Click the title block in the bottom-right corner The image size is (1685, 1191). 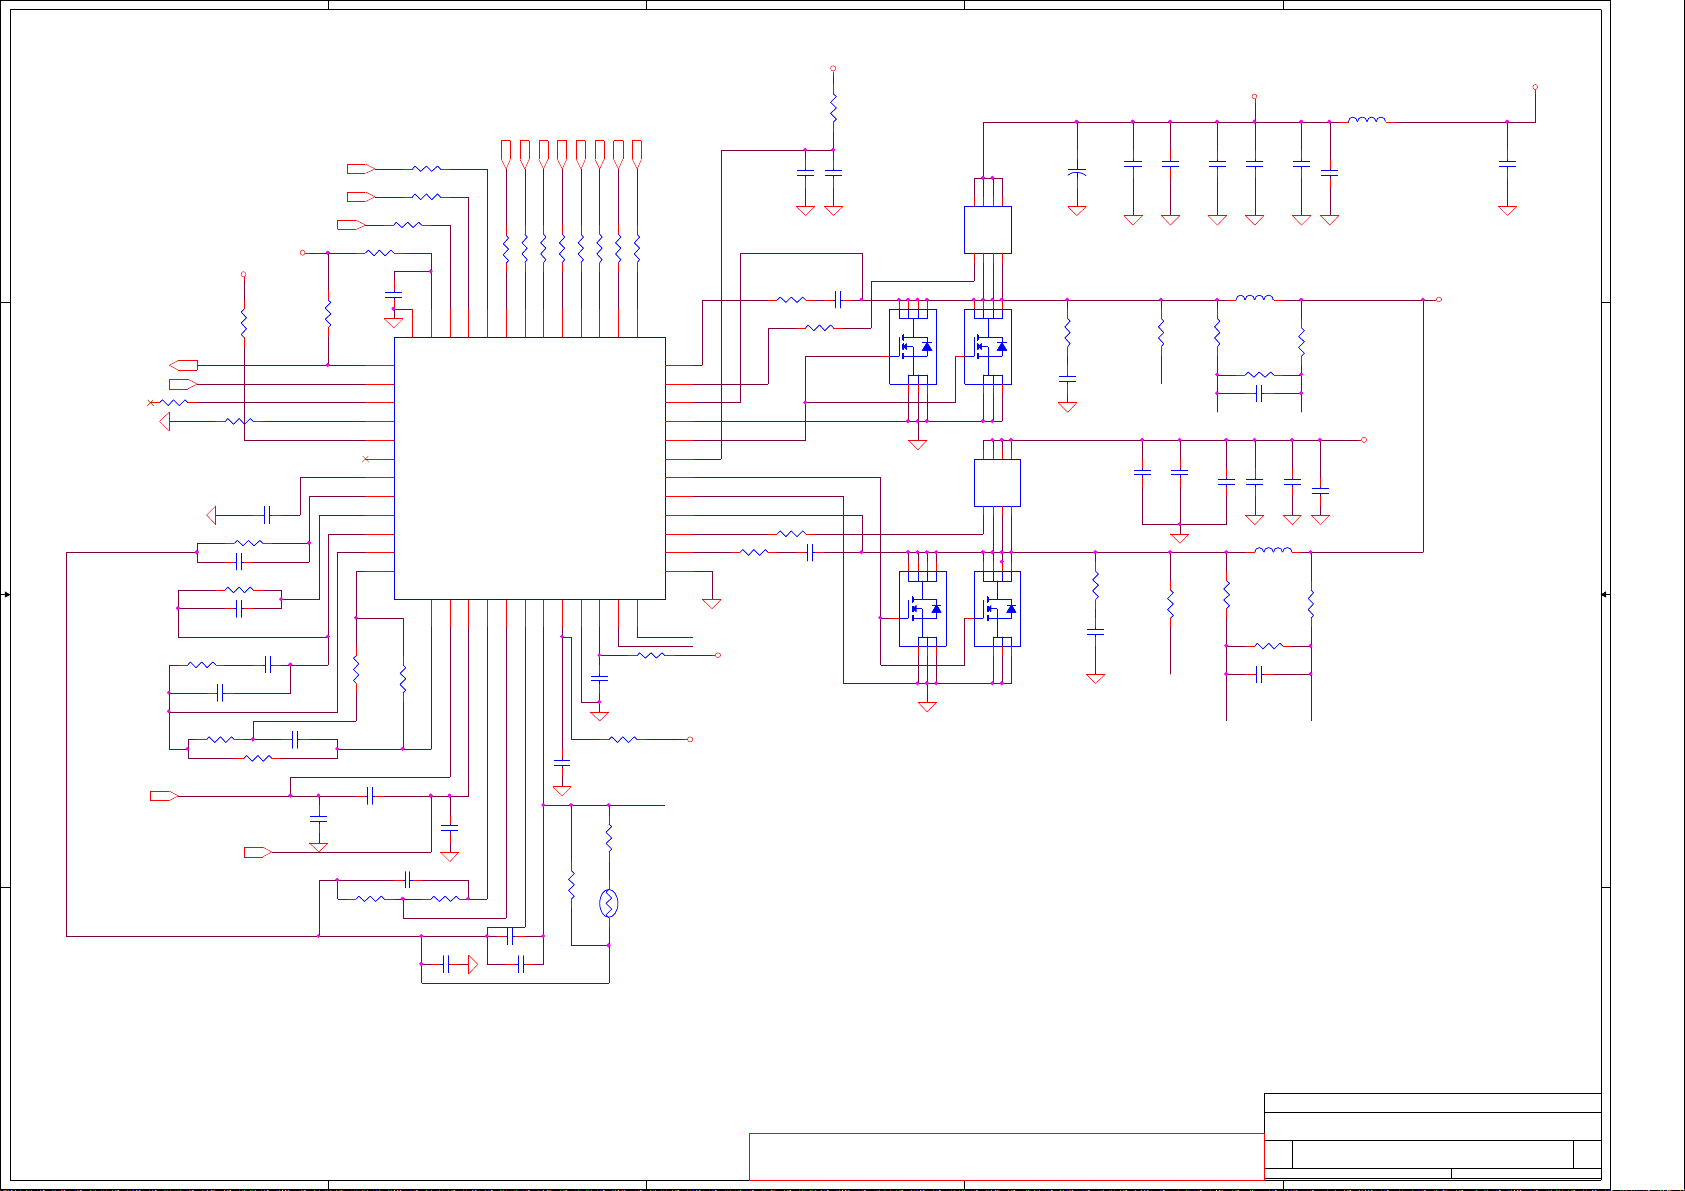click(1433, 1137)
